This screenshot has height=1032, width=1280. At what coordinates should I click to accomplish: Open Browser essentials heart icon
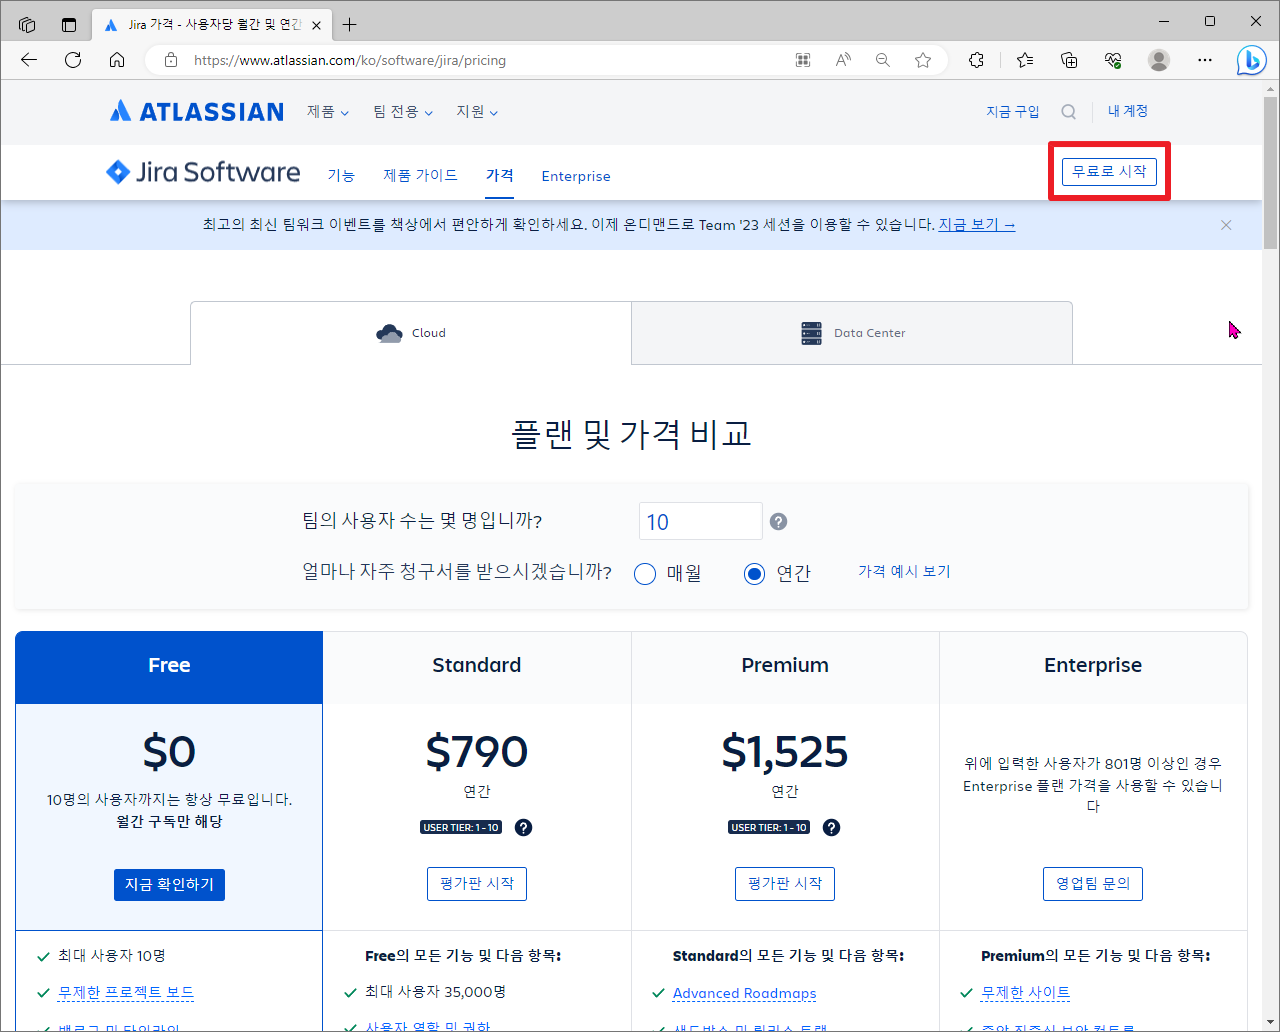pos(1113,60)
